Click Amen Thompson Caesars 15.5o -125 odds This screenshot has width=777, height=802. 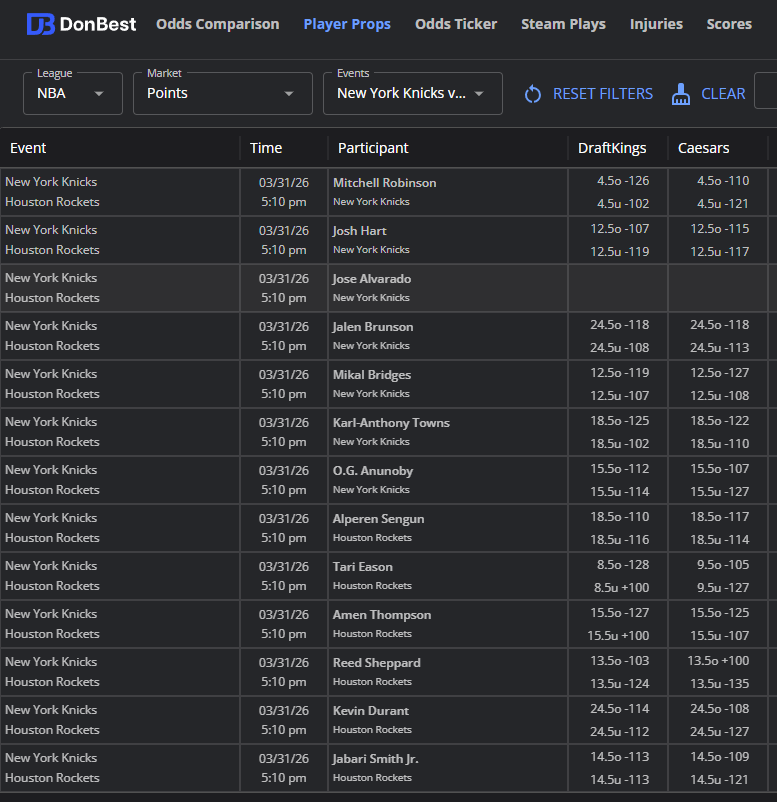tap(720, 613)
